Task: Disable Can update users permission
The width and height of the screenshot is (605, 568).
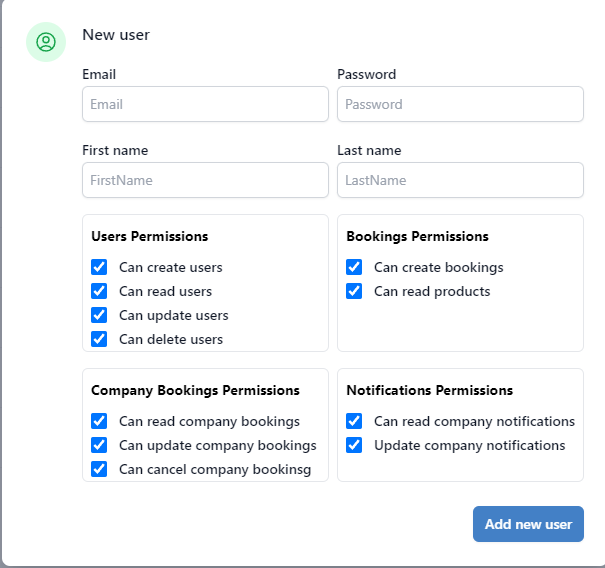Action: [x=99, y=315]
